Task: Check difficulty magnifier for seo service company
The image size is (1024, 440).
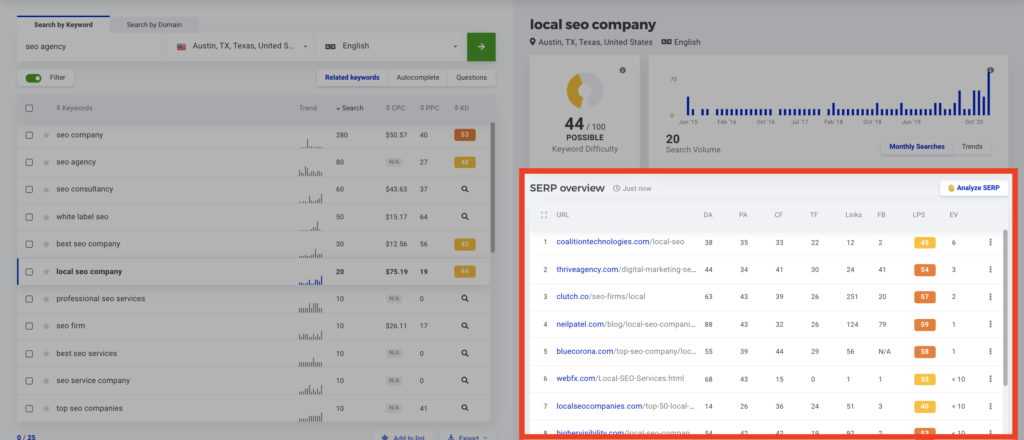Action: point(464,381)
